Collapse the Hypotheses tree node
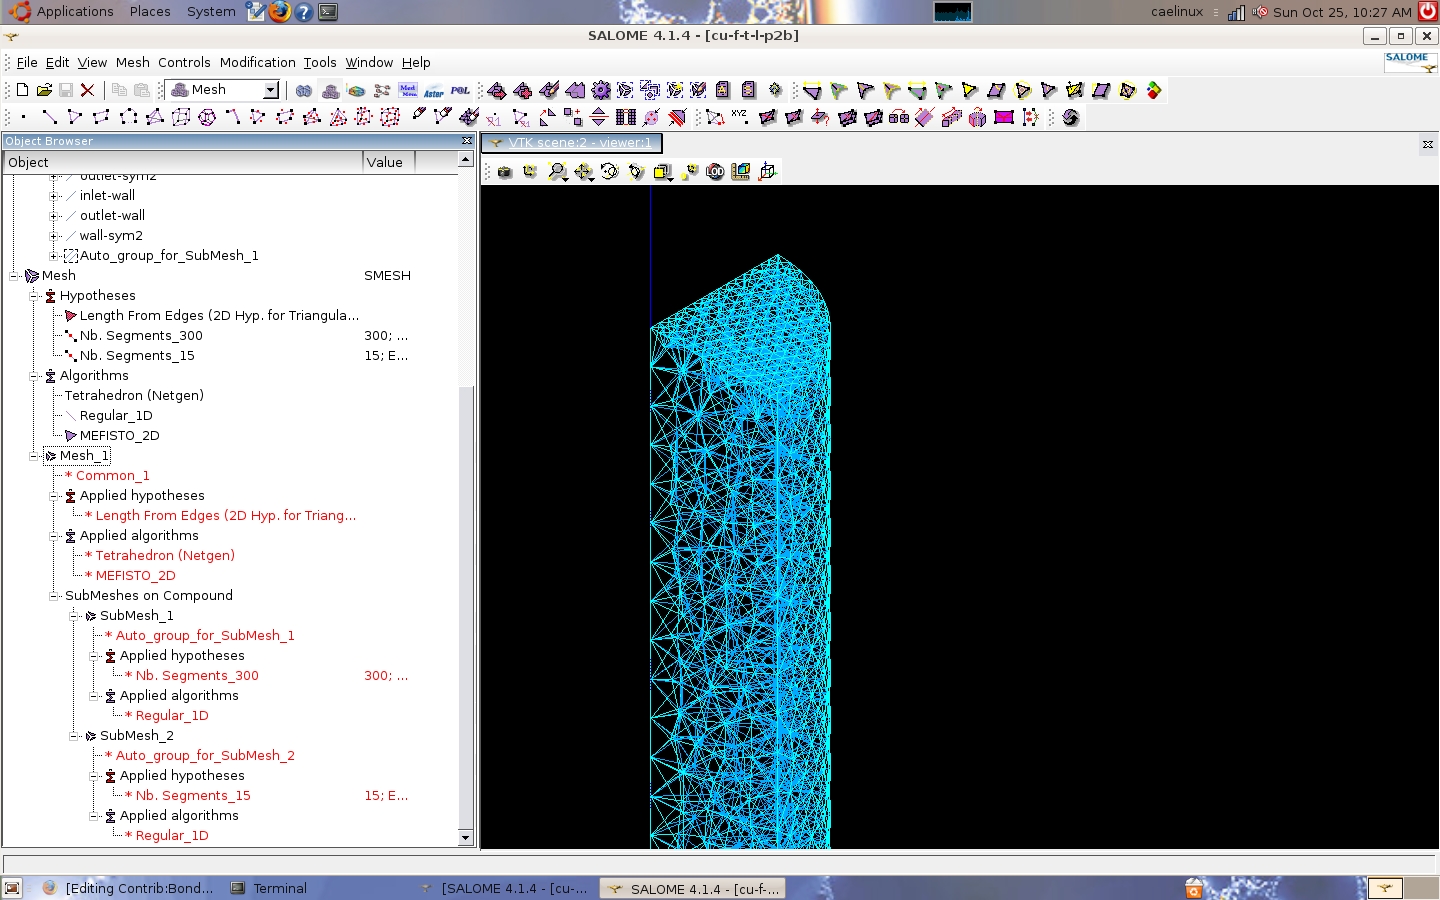Screen dimensions: 1440x900 [34, 295]
